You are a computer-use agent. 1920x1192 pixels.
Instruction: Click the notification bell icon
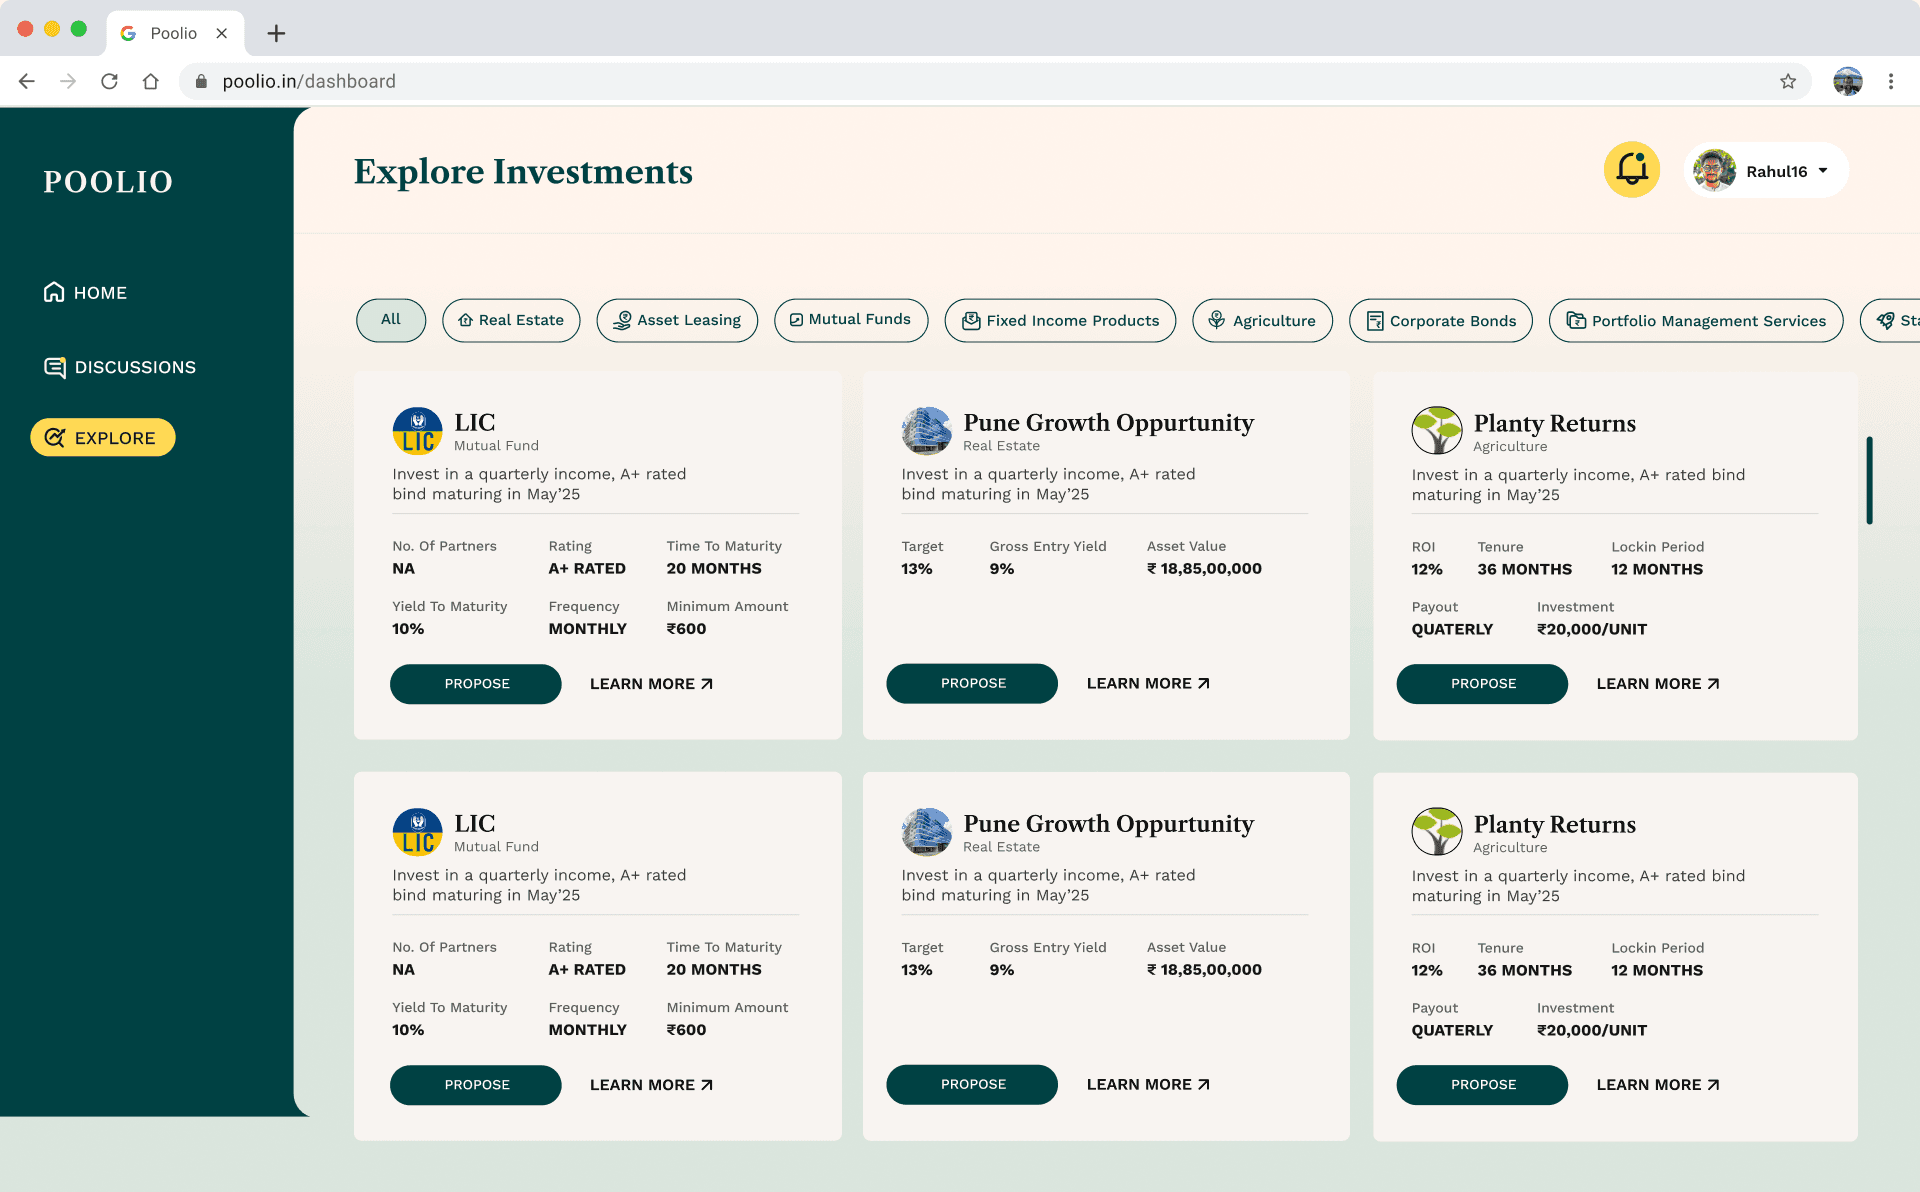[x=1631, y=170]
